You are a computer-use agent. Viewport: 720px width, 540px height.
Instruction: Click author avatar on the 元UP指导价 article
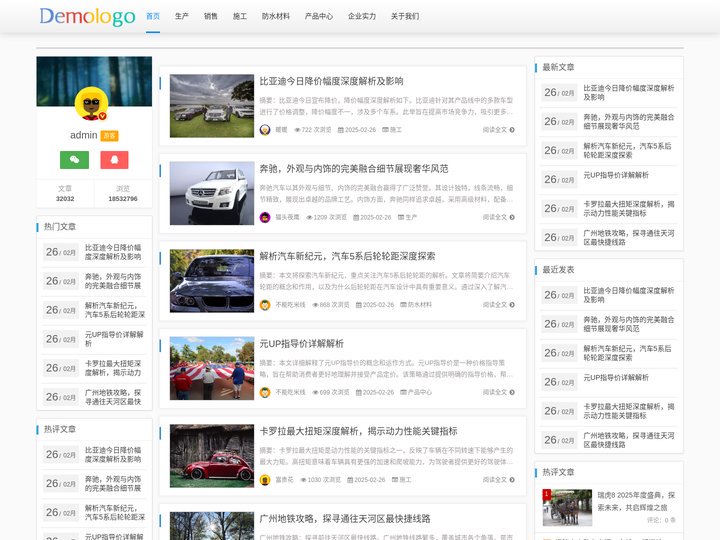pos(265,392)
